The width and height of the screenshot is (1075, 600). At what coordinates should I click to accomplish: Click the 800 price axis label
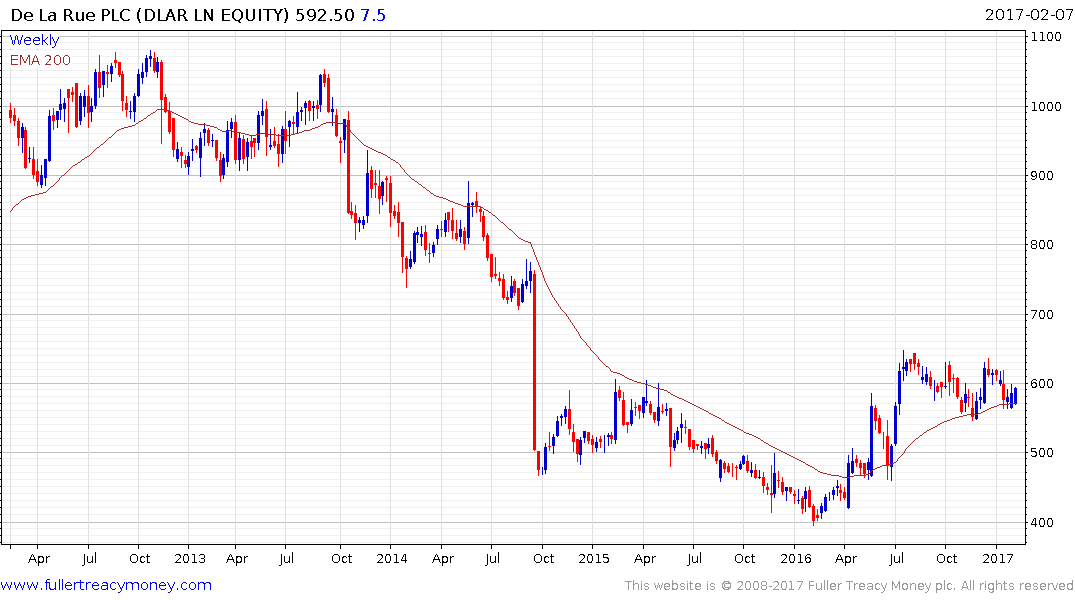coord(1042,245)
